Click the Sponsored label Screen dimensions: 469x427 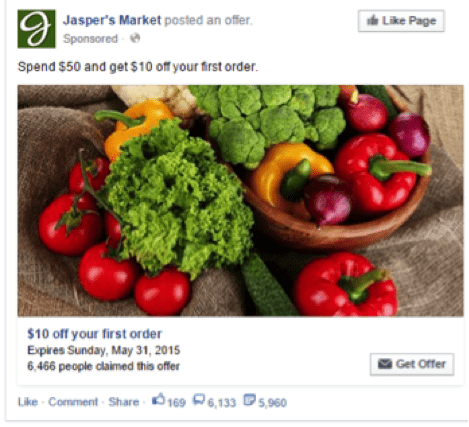[x=90, y=39]
